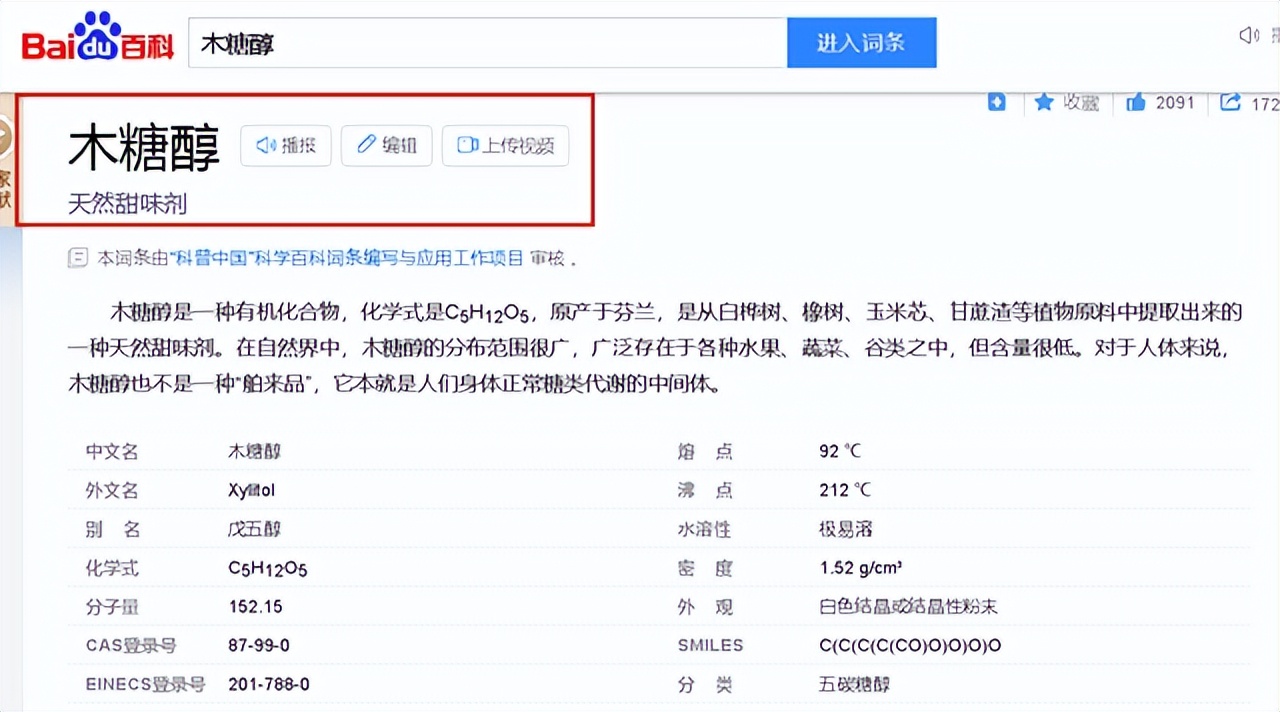Focus the search box containing 木糖醇

pos(487,43)
